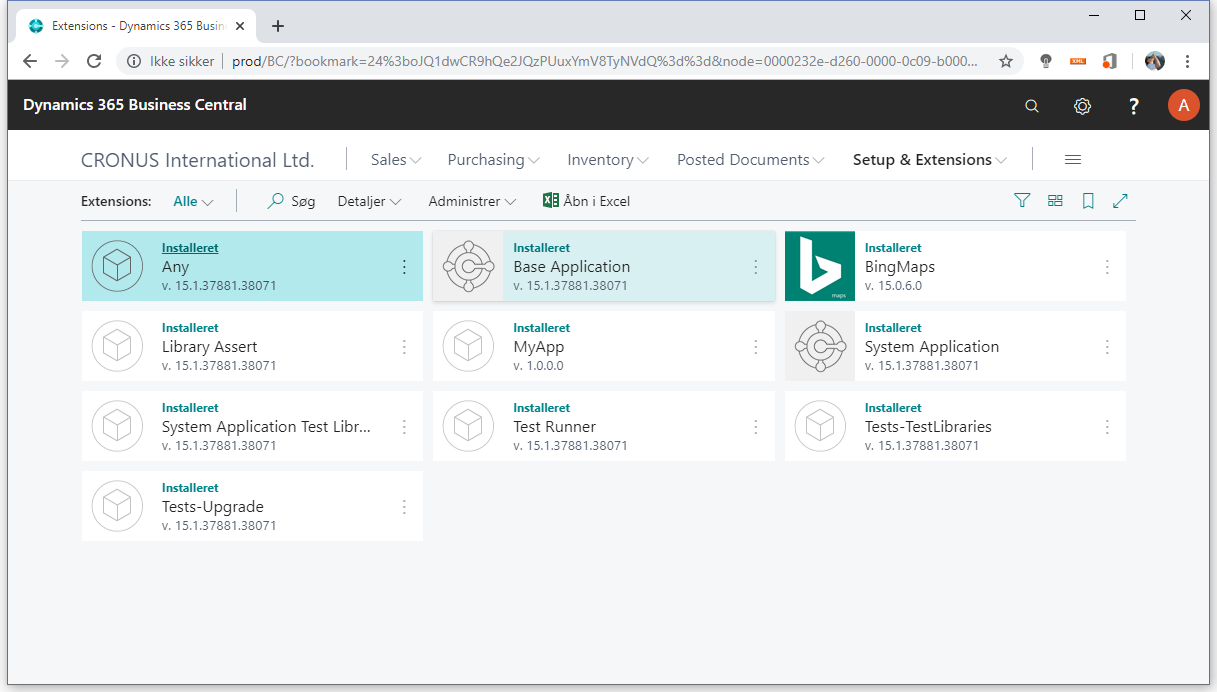Image resolution: width=1217 pixels, height=692 pixels.
Task: Open the site info 'Ikke sikker' indicator
Action: click(x=171, y=61)
